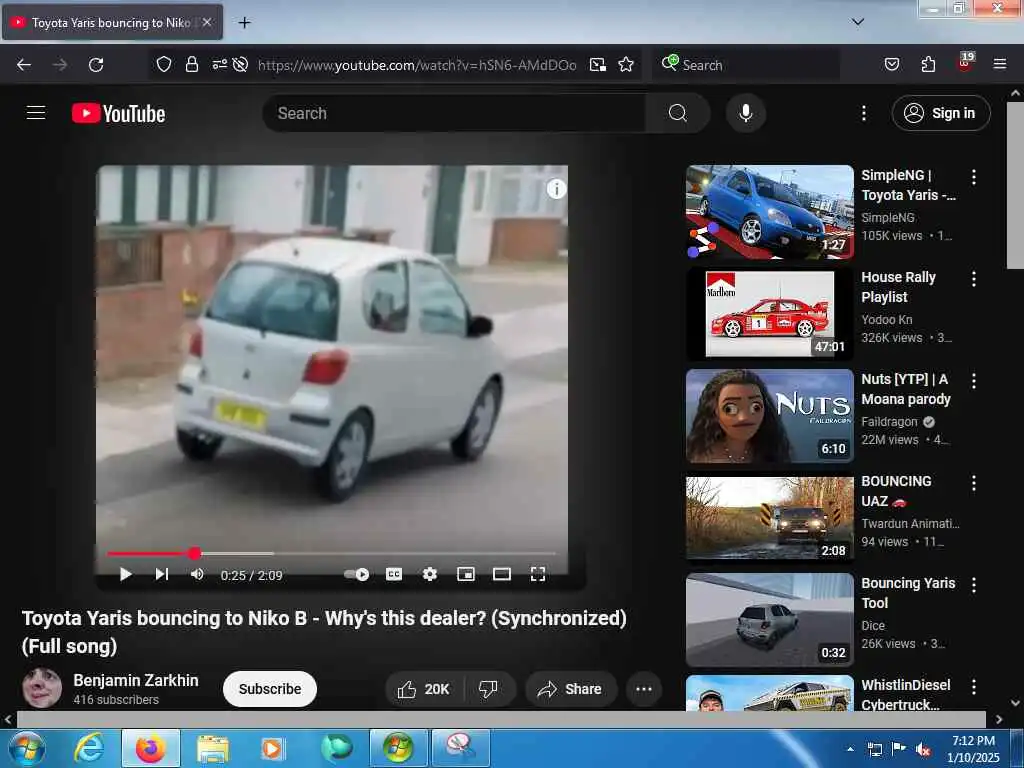Viewport: 1024px width, 768px height.
Task: List all tabs dropdown arrow
Action: coord(858,22)
